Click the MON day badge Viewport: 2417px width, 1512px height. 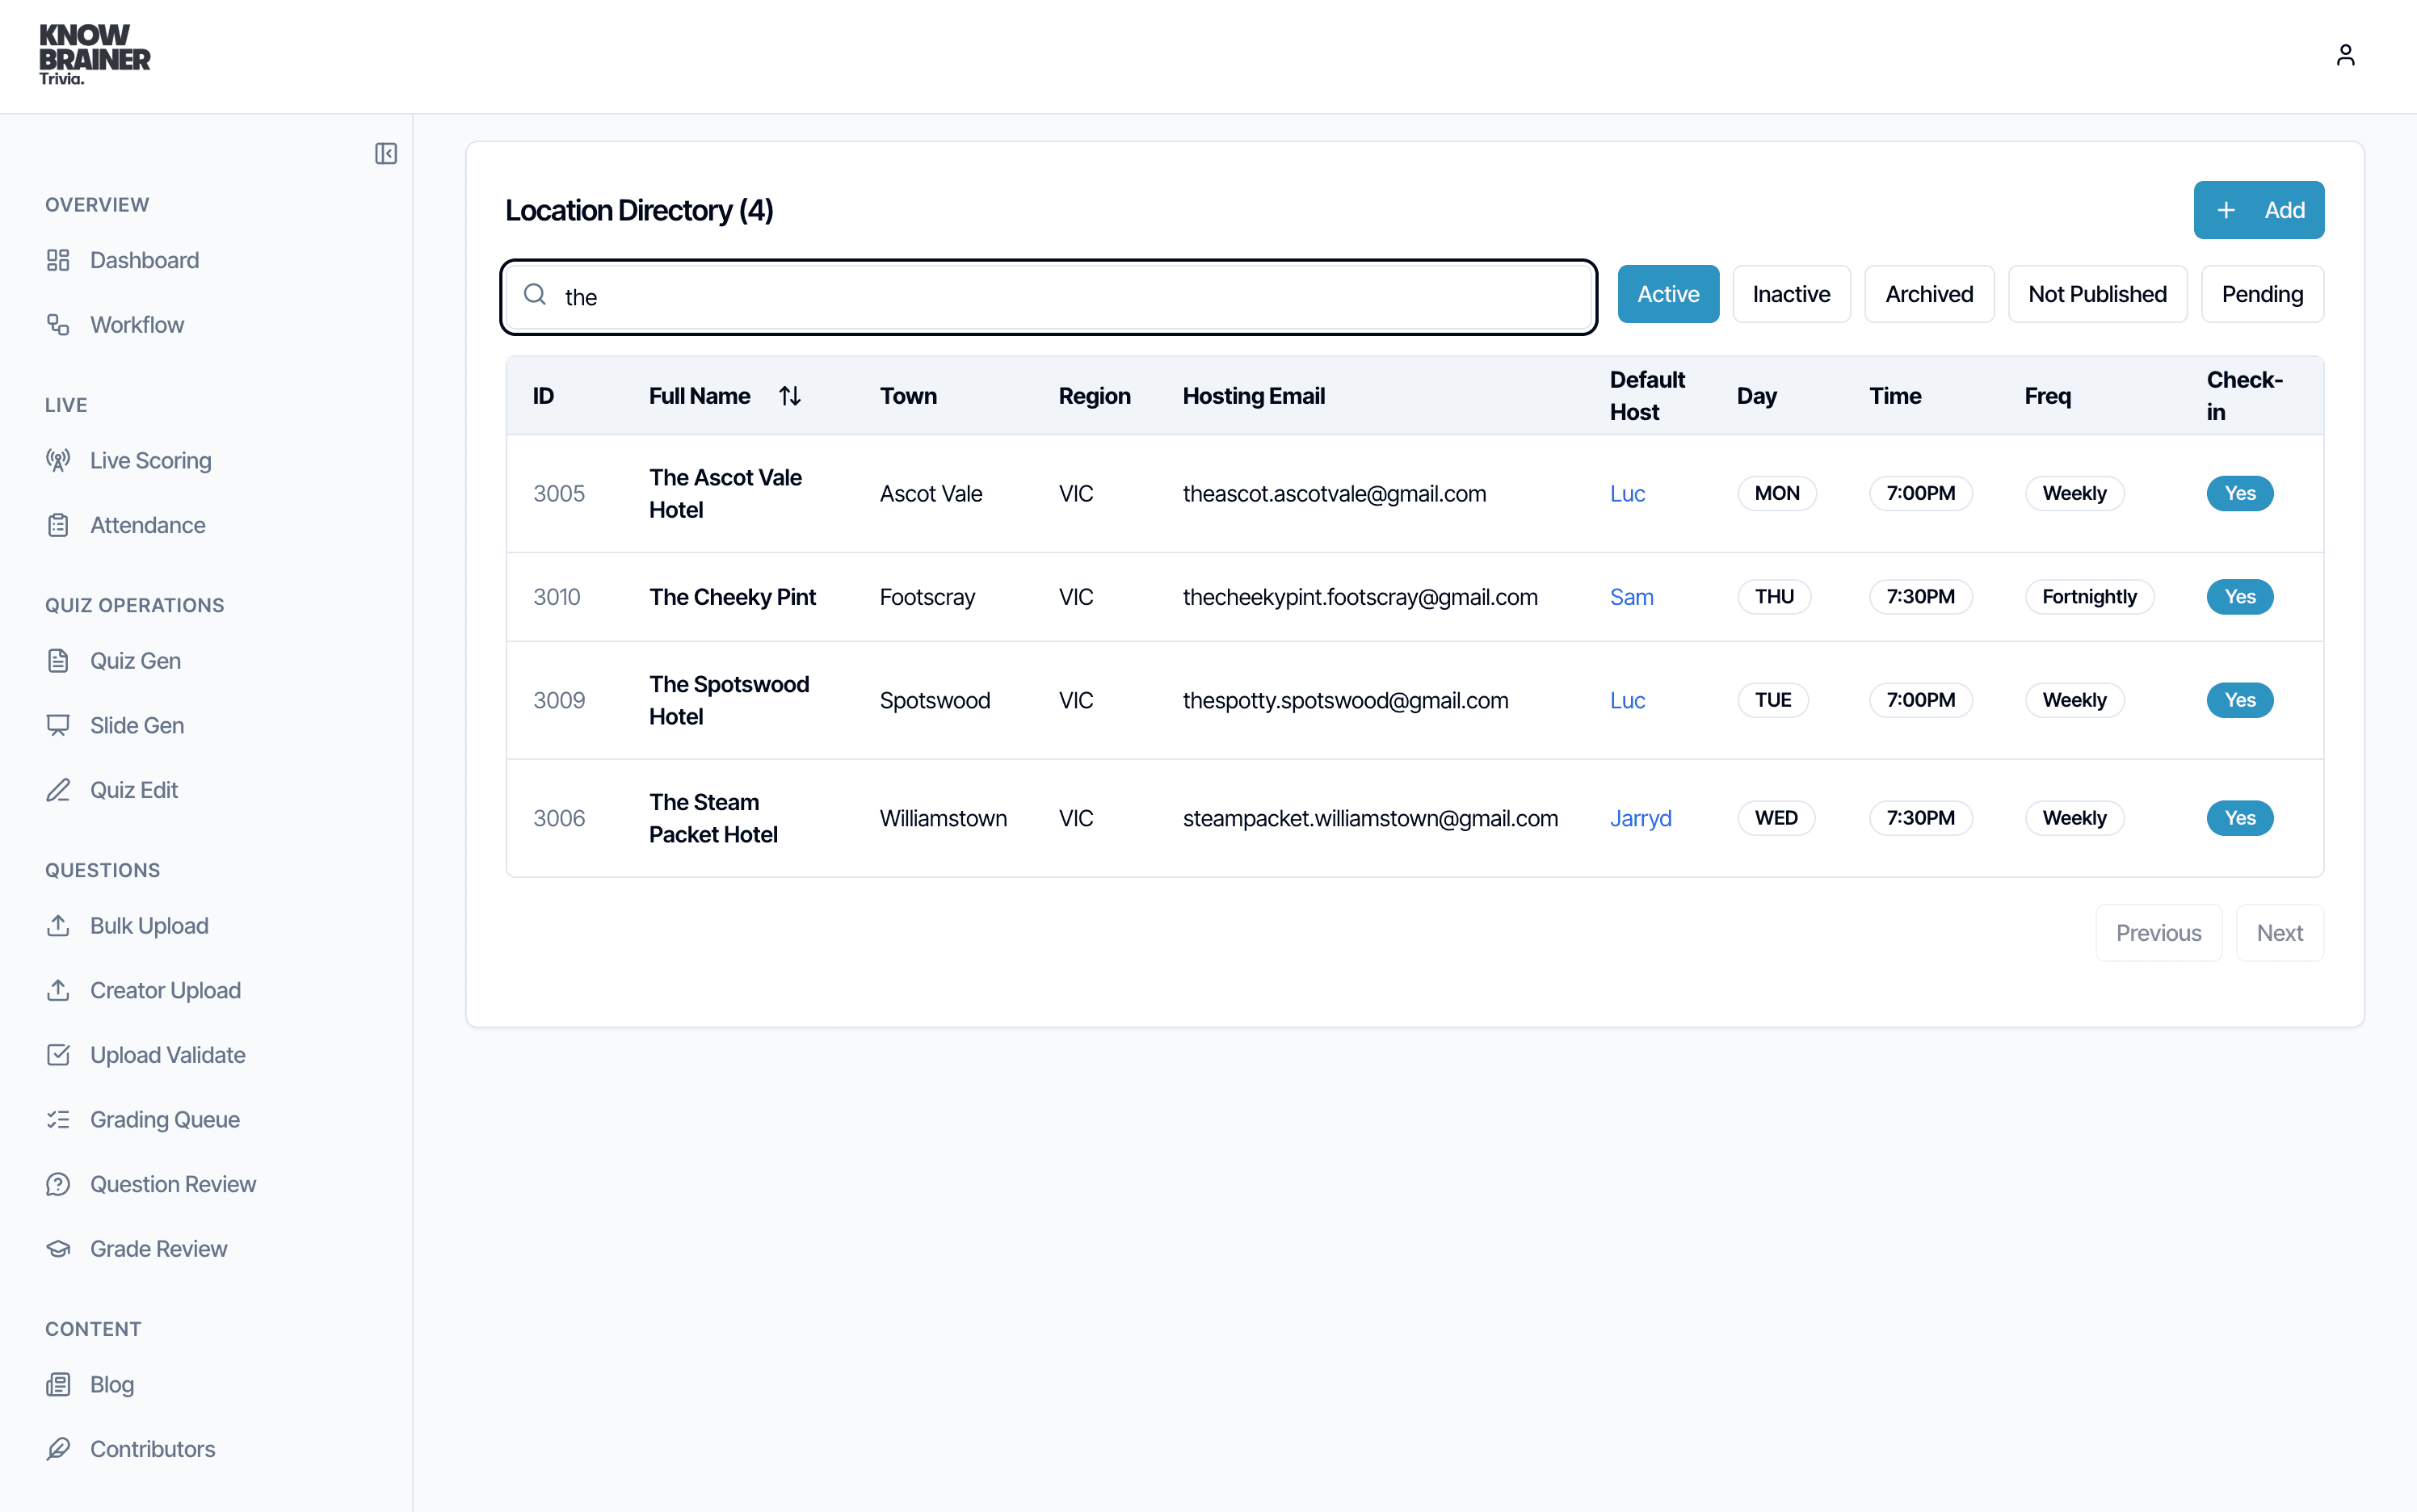[x=1777, y=493]
